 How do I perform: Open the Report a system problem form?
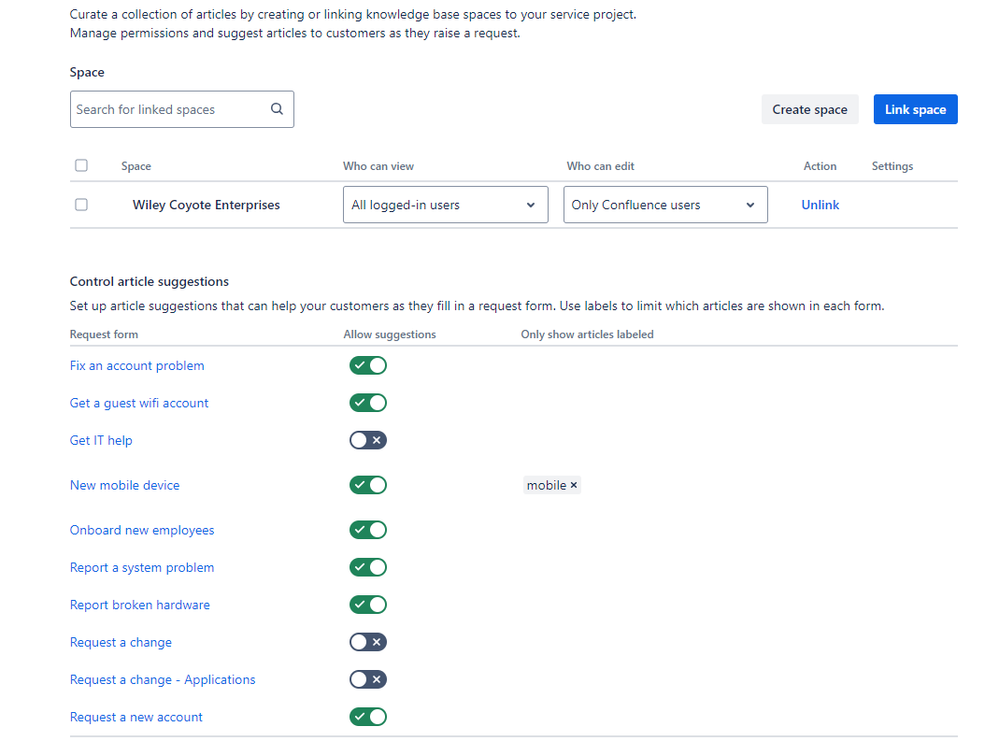pos(142,568)
